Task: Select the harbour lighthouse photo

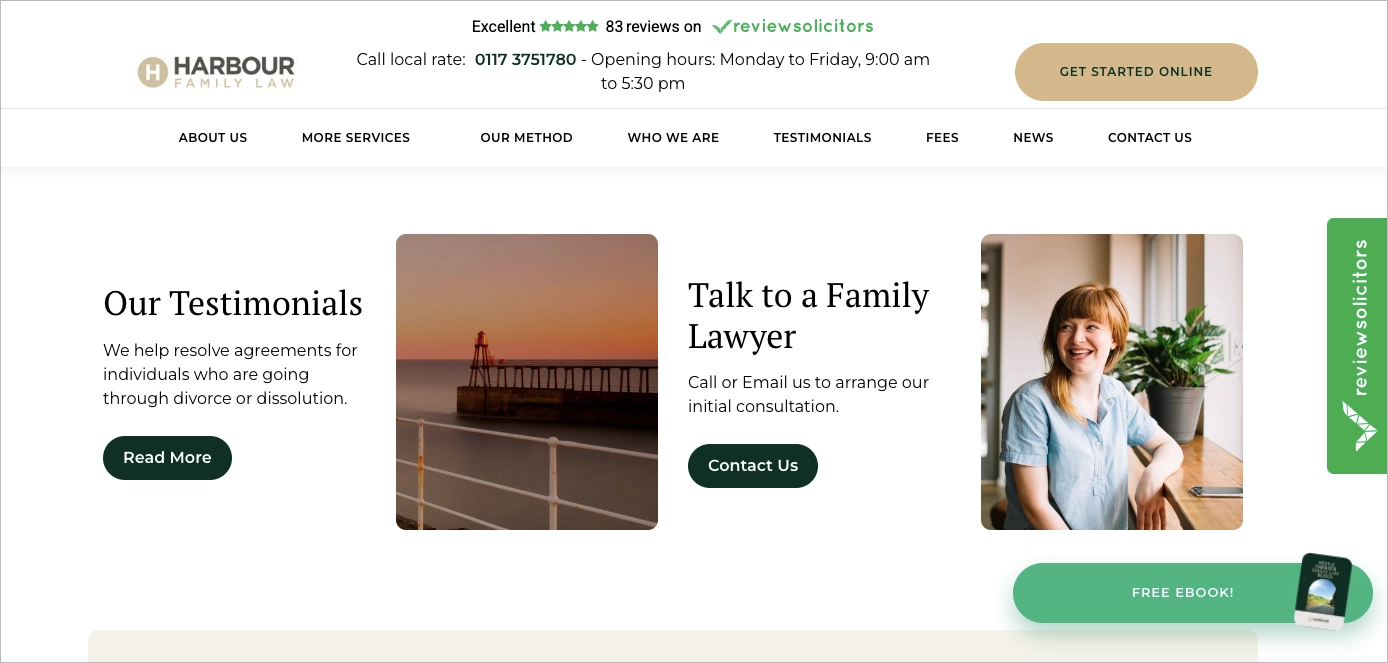Action: [x=527, y=381]
